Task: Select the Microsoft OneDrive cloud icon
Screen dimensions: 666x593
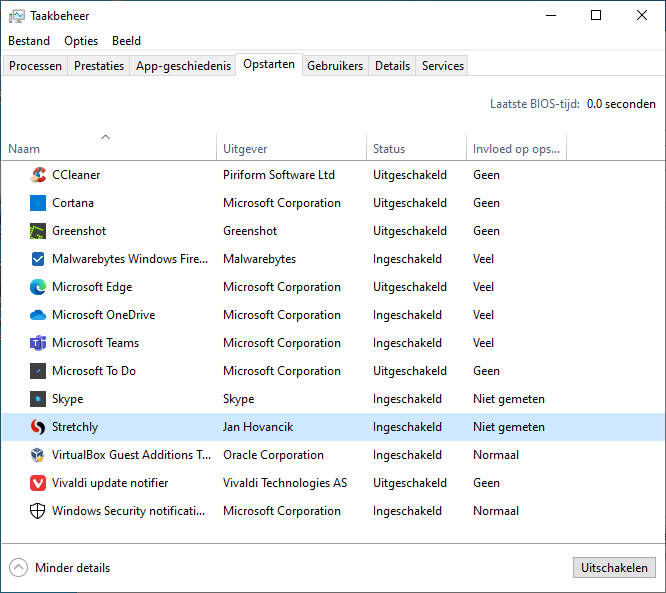Action: (38, 315)
